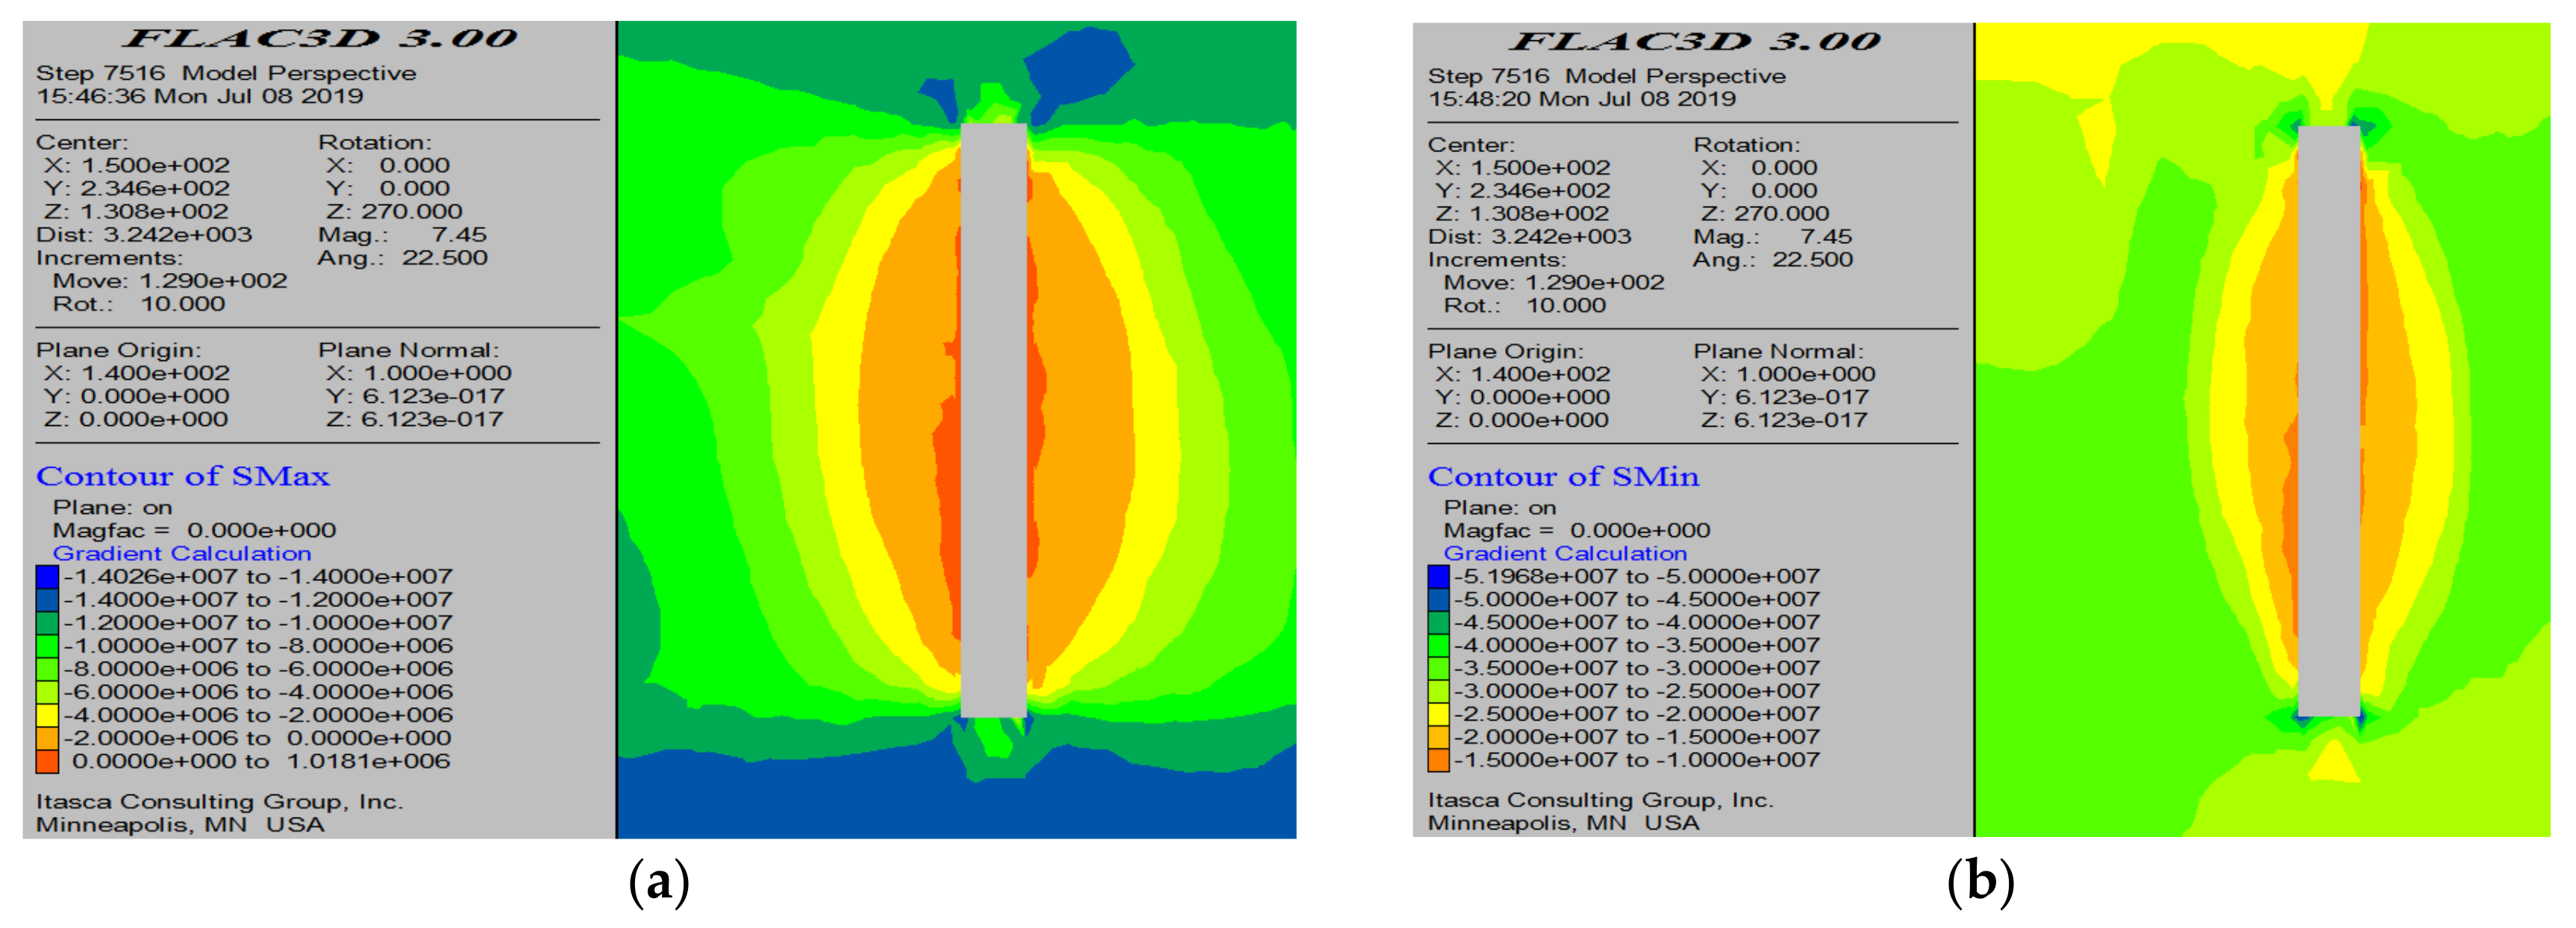Click the yellow SMax swatch for -4.0000e+006 to -2.0000e+006
The height and width of the screenshot is (928, 2576).
click(x=47, y=715)
